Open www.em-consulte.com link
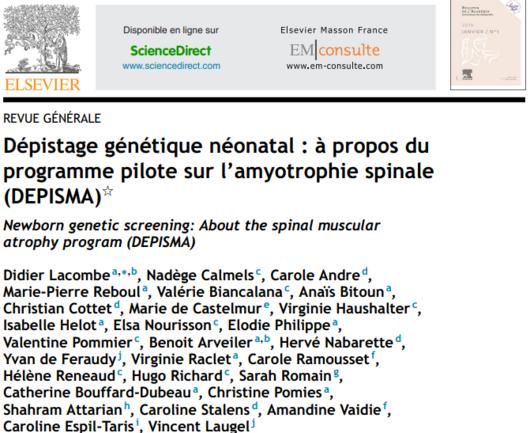Viewport: 530px width, 433px height. pyautogui.click(x=335, y=66)
